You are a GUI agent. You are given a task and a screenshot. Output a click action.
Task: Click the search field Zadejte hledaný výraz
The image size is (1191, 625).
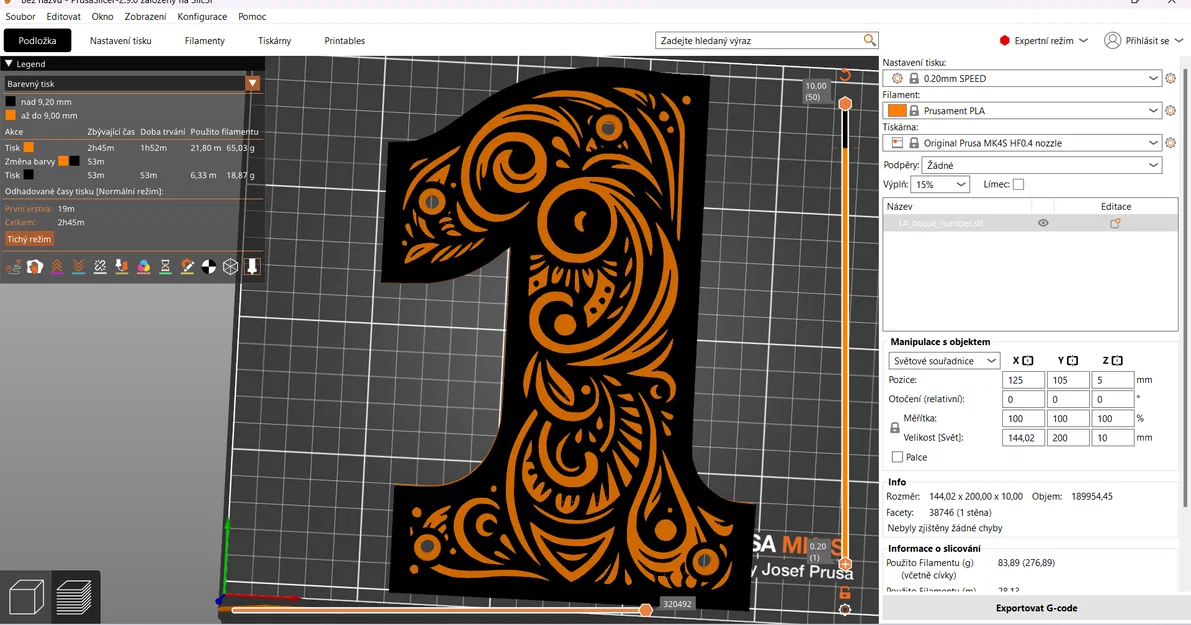pyautogui.click(x=766, y=39)
